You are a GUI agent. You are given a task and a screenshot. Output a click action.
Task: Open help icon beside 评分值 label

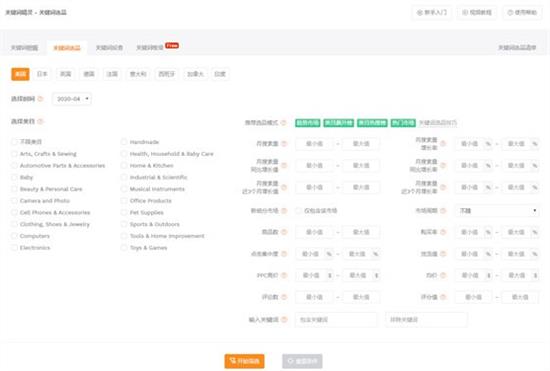pyautogui.click(x=443, y=297)
